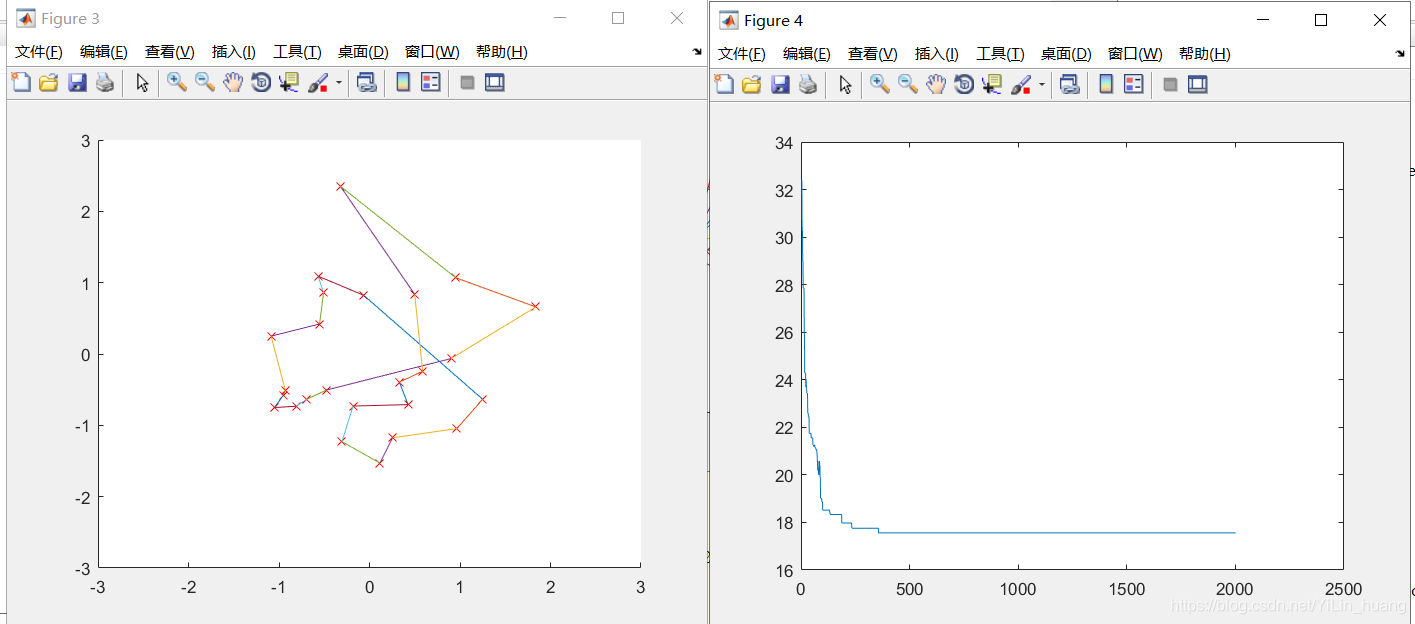This screenshot has width=1415, height=624.
Task: Click New Figure icon in Figure 3 toolbar
Action: point(21,83)
